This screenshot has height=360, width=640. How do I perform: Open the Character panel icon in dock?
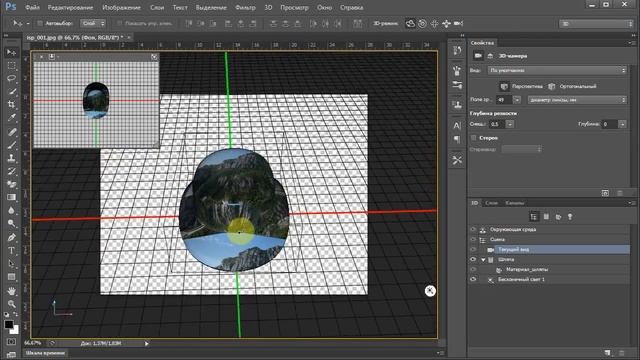pyautogui.click(x=457, y=125)
